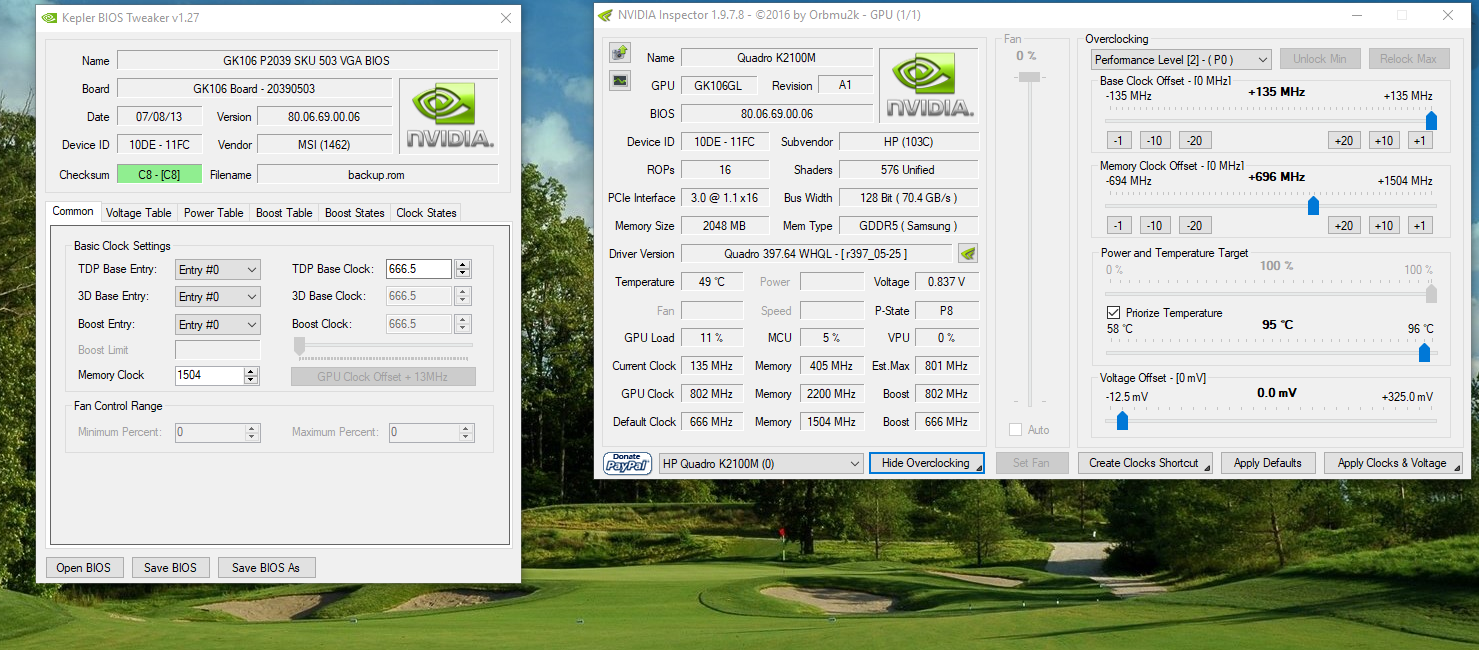Open the TDP Base Entry dropdown
Viewport: 1479px width, 650px height.
[x=218, y=269]
